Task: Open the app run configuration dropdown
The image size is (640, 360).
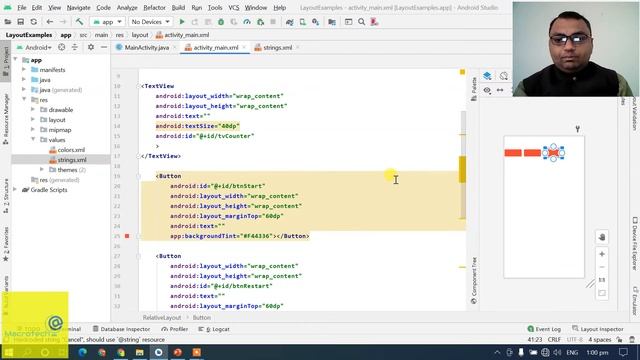Action: (108, 22)
